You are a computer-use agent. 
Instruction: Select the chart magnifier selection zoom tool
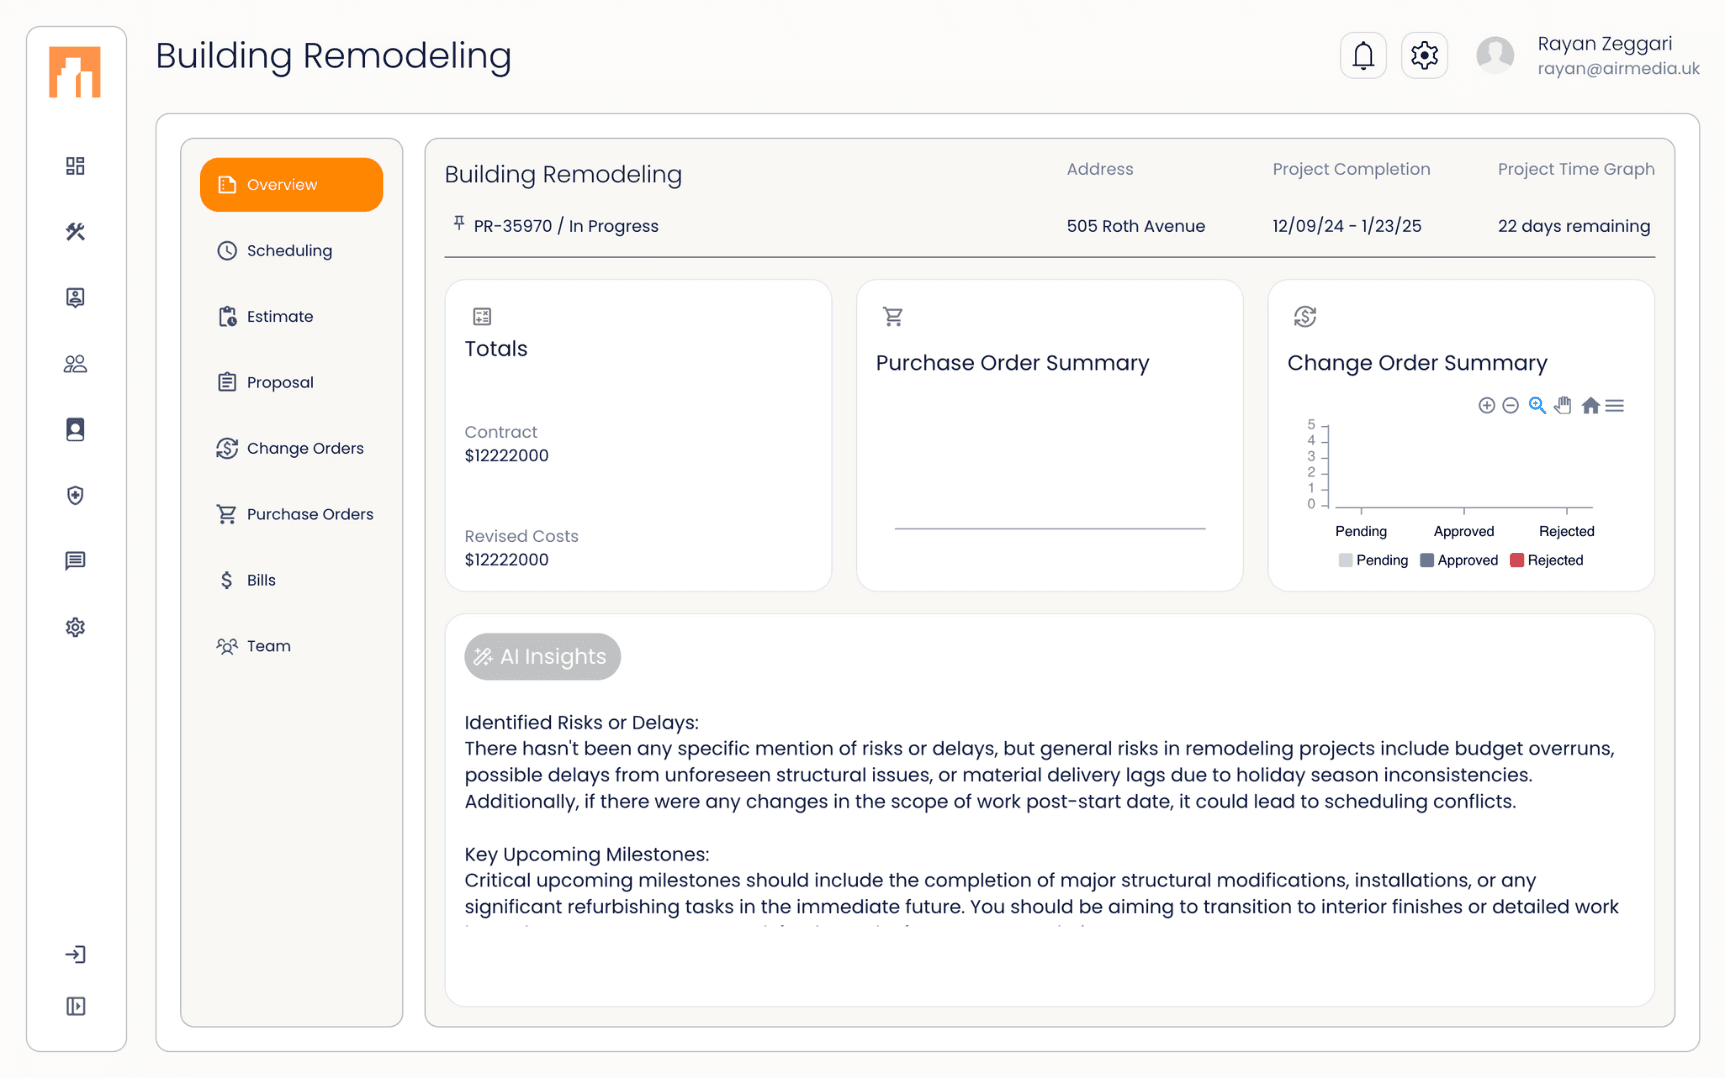(1537, 406)
